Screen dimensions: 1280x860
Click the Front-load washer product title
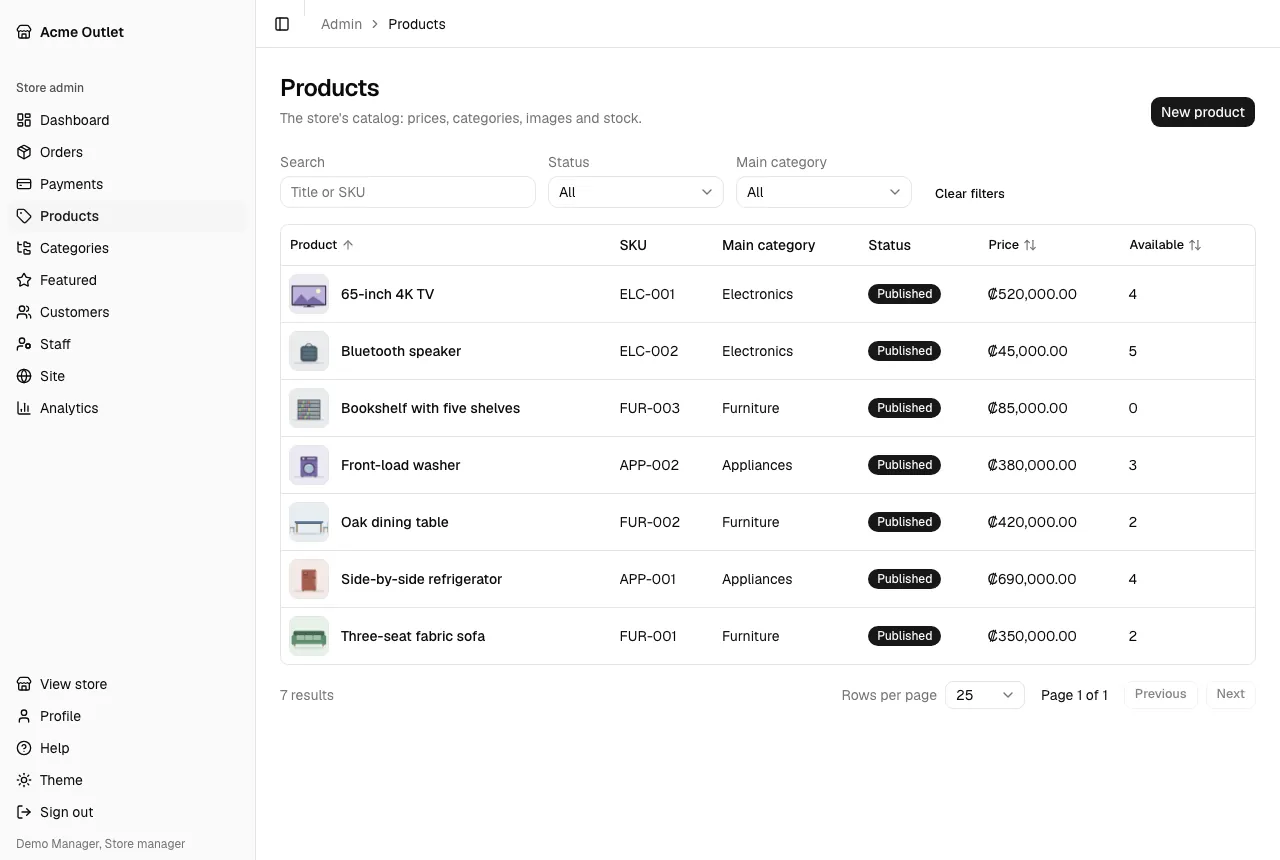click(x=401, y=465)
